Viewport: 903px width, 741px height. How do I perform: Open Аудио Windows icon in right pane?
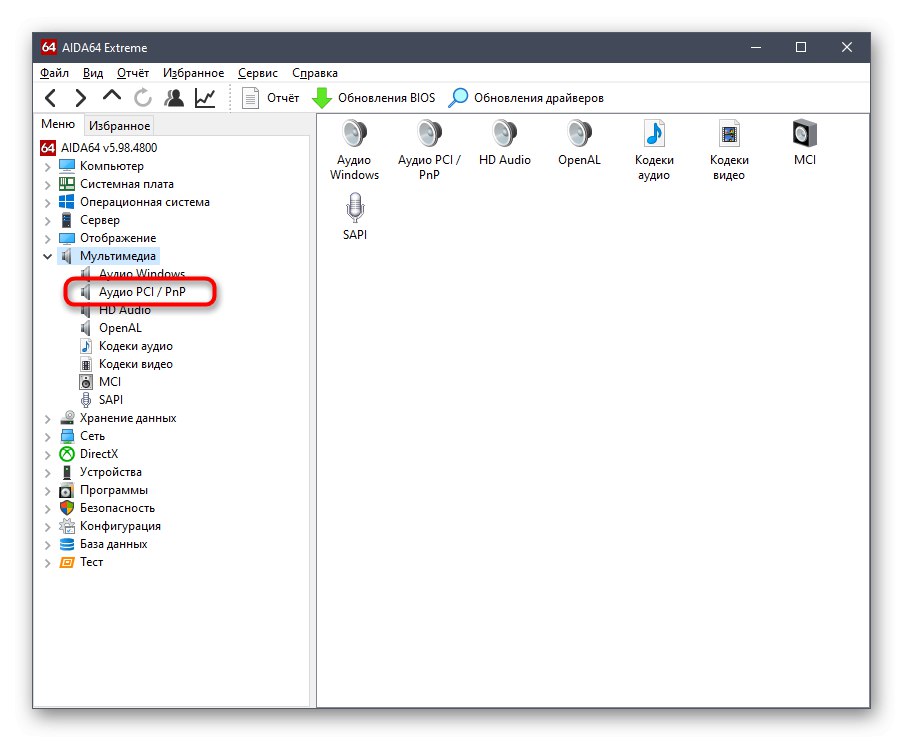coord(355,150)
